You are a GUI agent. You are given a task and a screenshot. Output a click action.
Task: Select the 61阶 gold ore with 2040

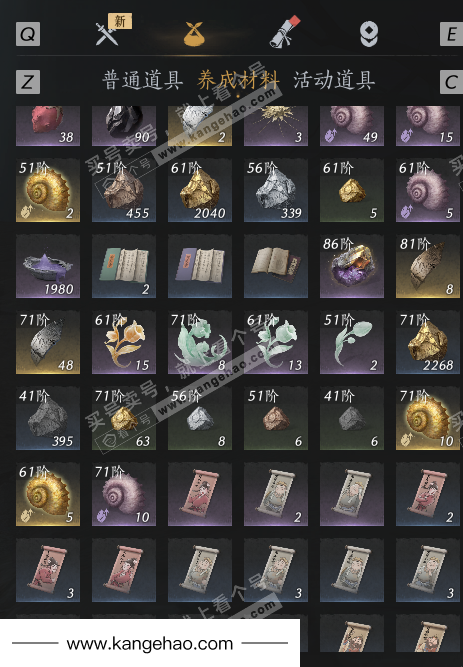pyautogui.click(x=200, y=190)
